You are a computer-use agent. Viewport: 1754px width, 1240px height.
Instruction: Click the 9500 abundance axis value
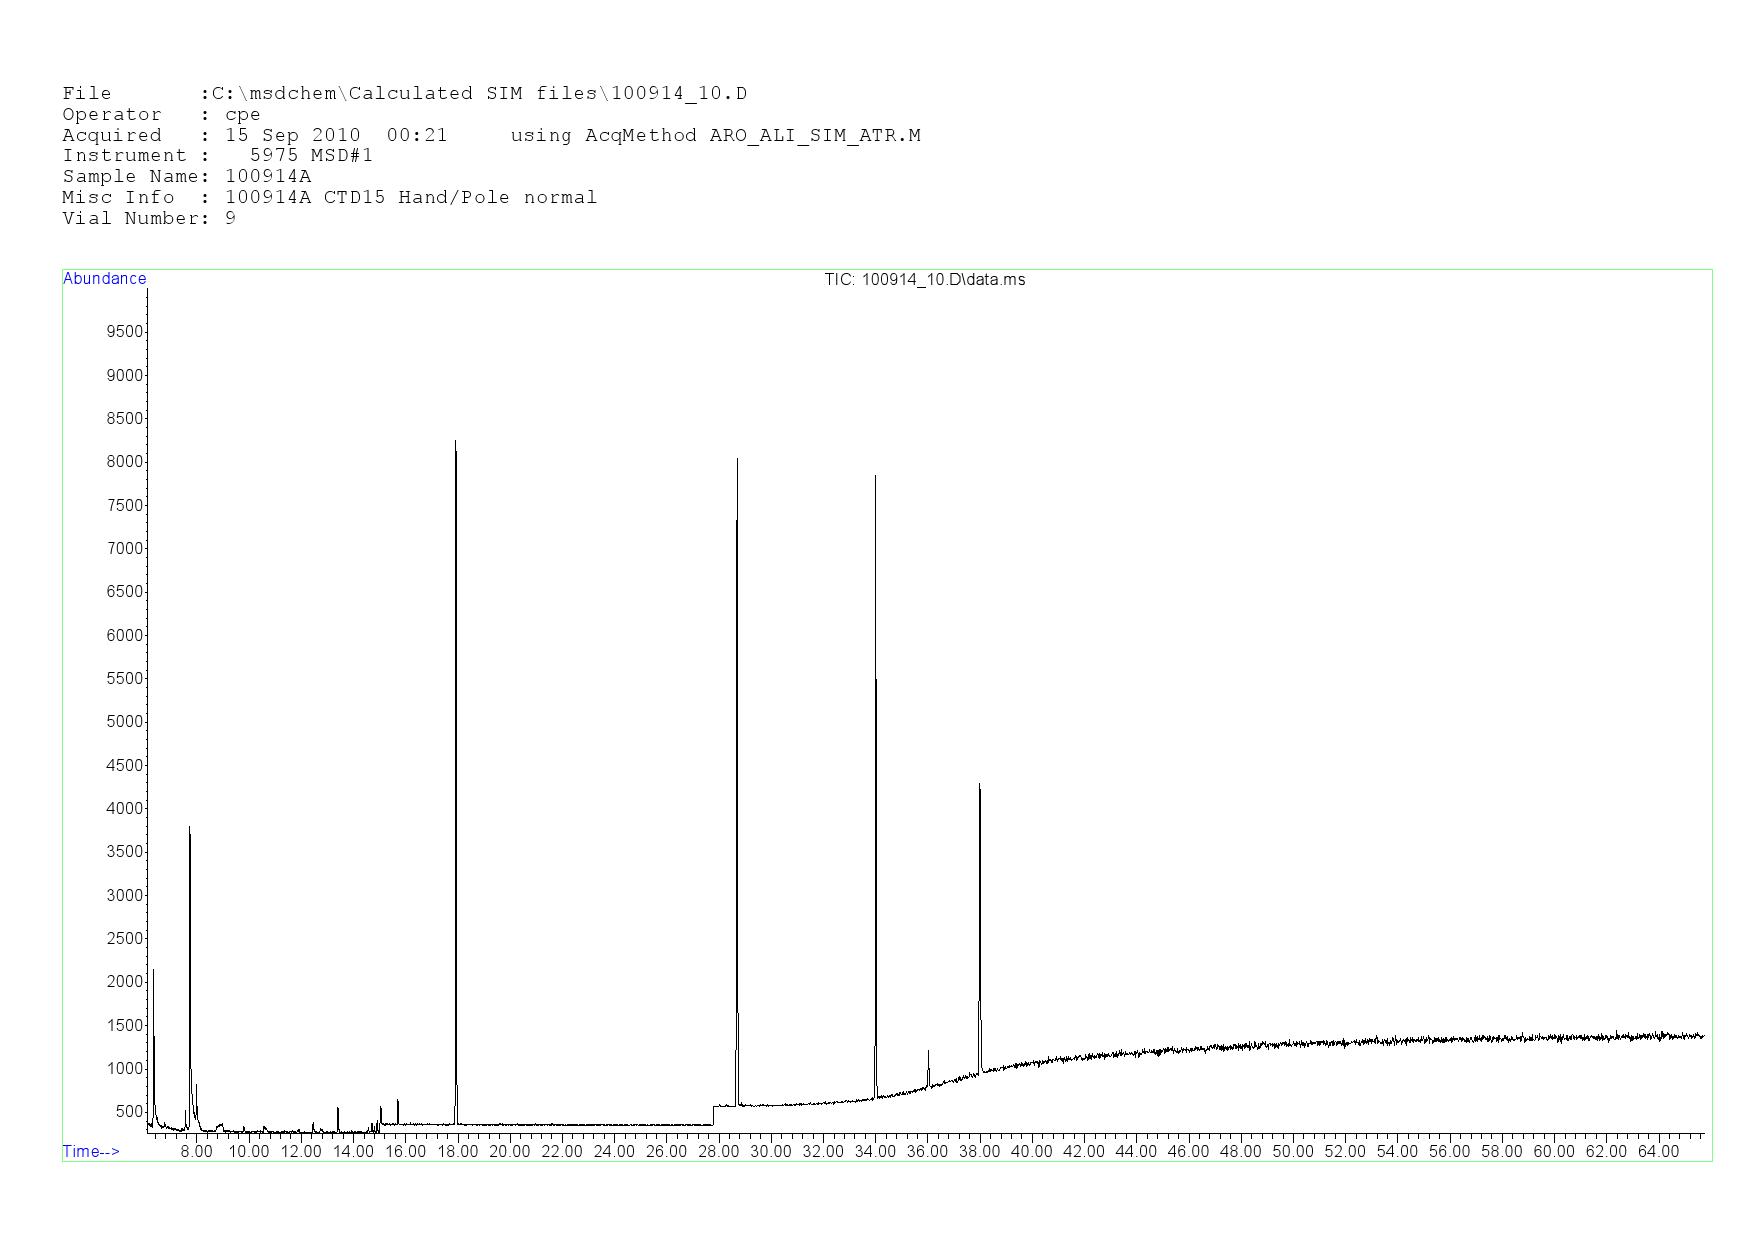125,332
